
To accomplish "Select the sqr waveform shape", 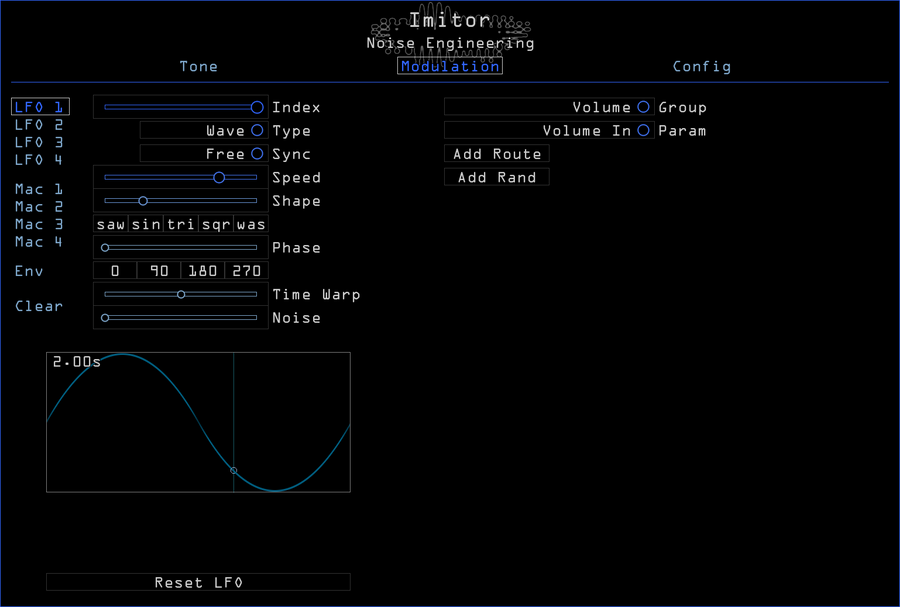I will [x=214, y=224].
